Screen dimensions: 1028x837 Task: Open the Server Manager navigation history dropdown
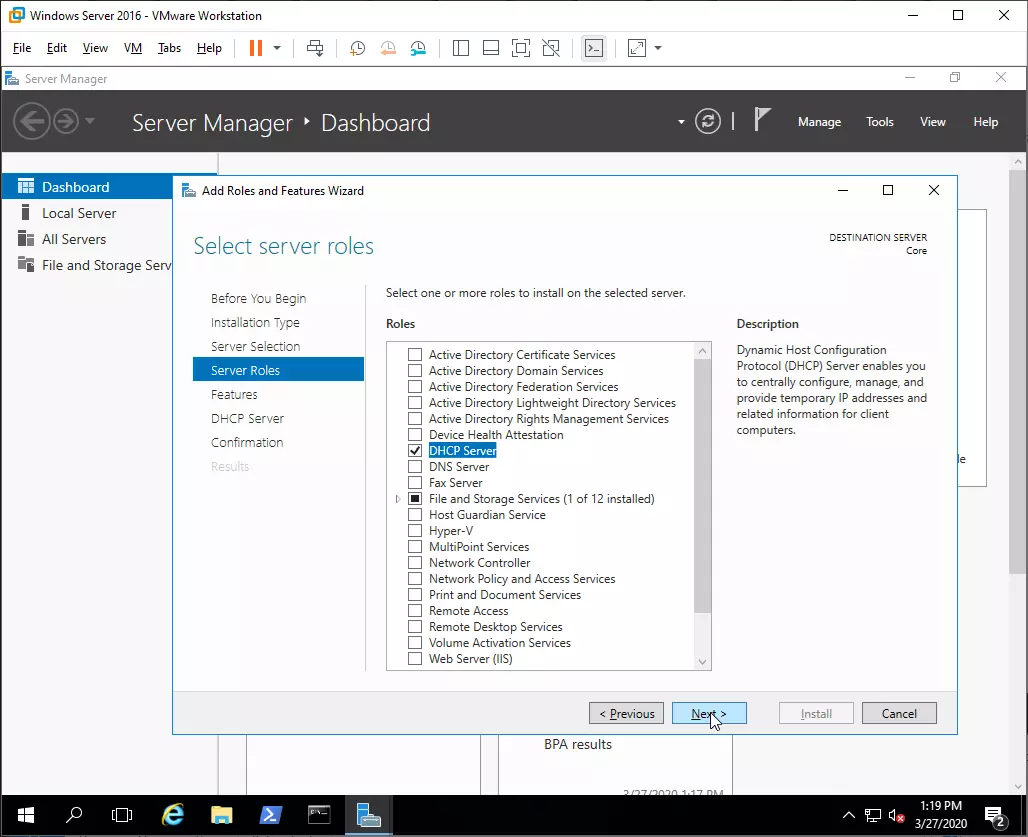tap(90, 121)
